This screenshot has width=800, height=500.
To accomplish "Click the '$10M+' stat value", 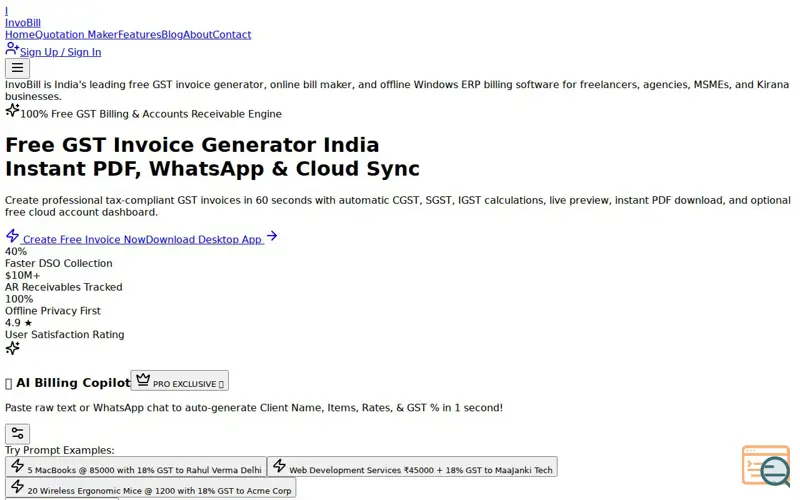I will pos(22,276).
